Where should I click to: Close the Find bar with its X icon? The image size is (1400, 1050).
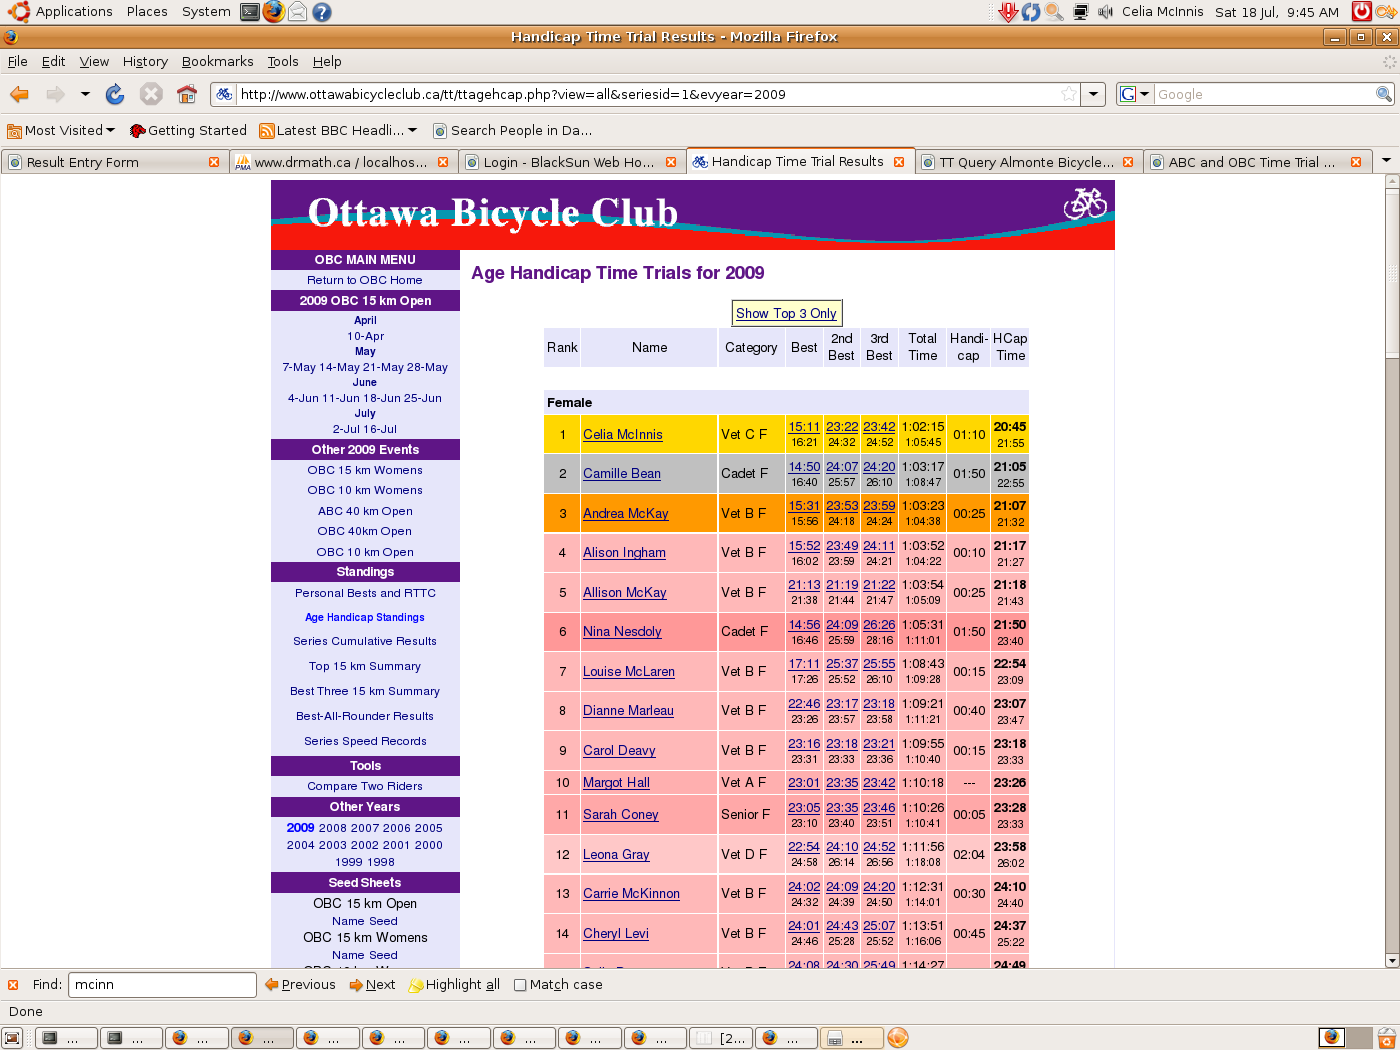coord(13,985)
